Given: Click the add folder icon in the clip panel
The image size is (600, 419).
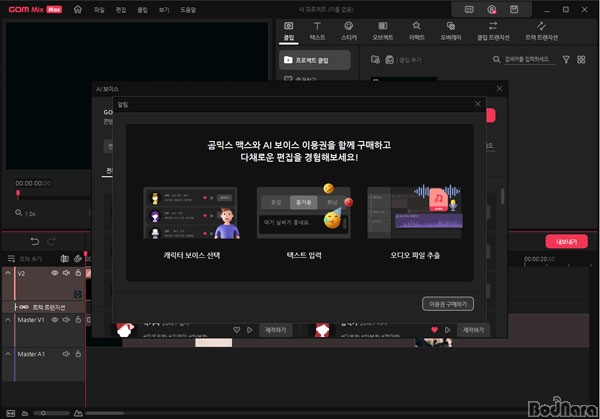Looking at the screenshot, I should click(375, 59).
